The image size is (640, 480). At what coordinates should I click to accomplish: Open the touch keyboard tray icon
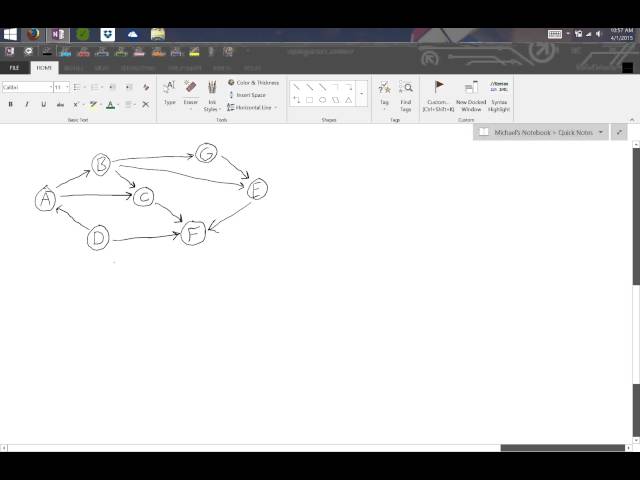pyautogui.click(x=555, y=34)
